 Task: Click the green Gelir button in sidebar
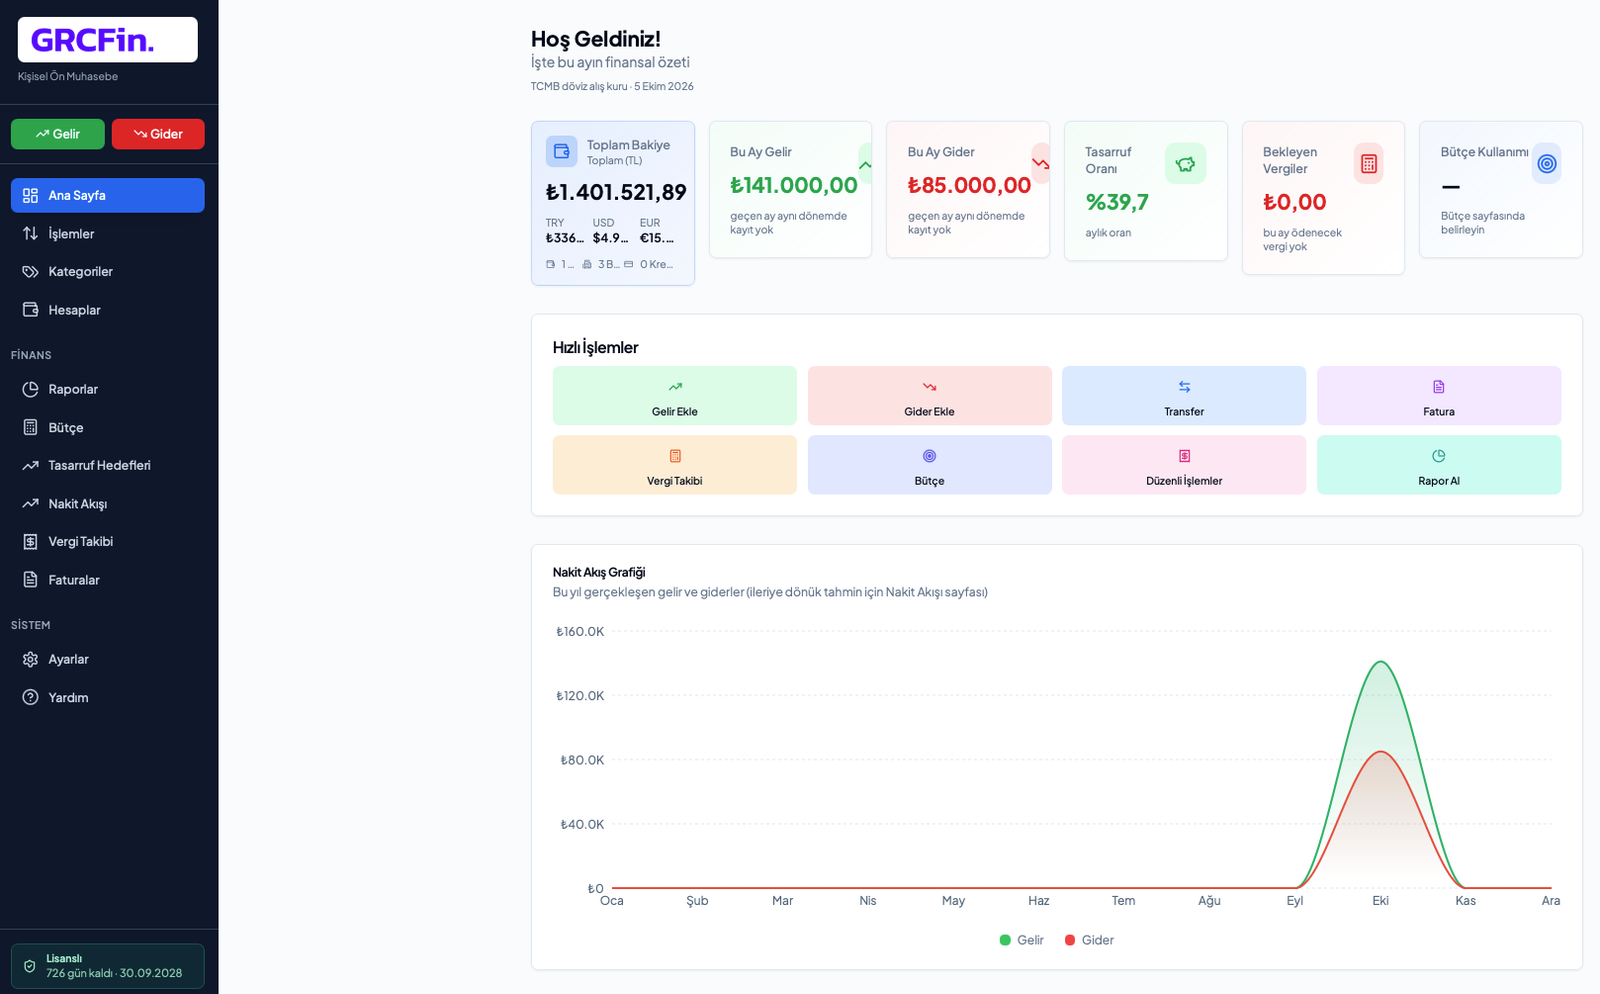coord(58,134)
